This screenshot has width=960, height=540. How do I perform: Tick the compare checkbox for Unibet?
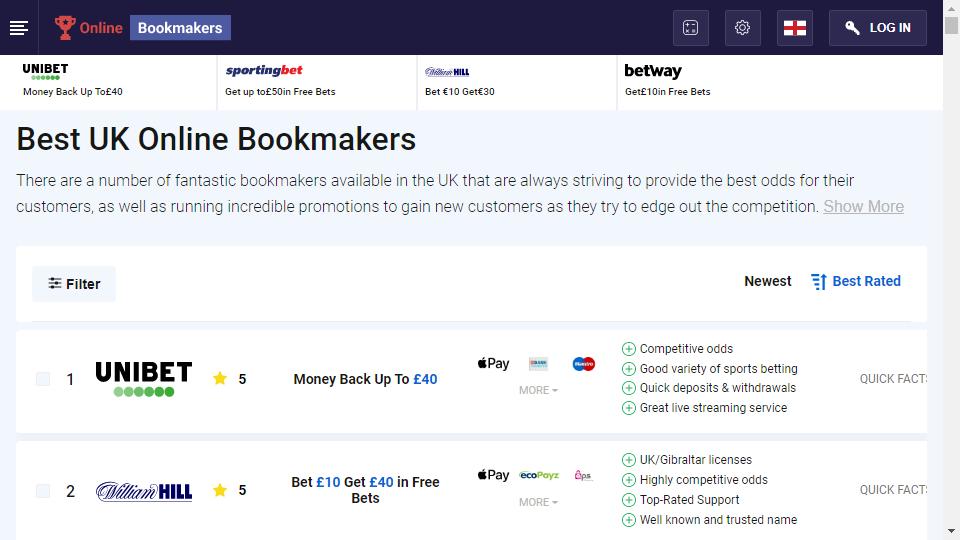click(43, 379)
